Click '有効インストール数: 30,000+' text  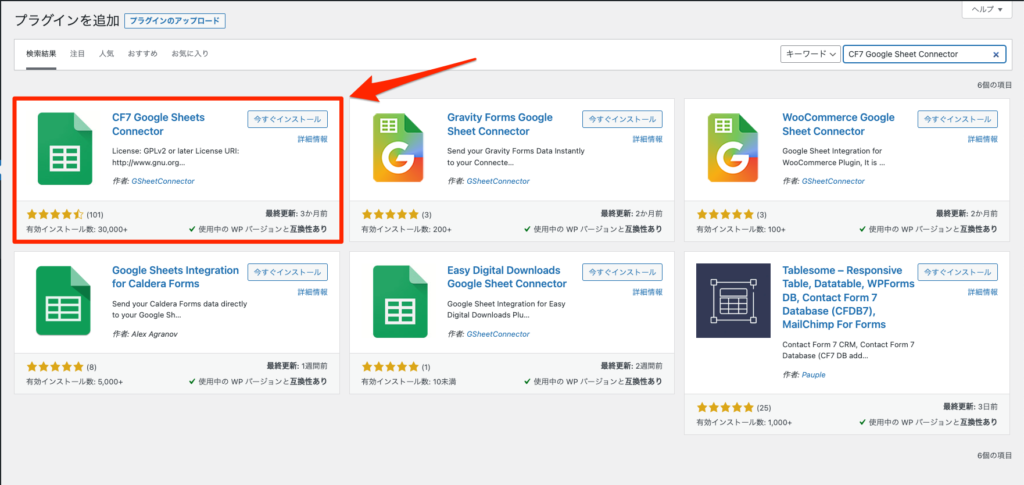coord(77,230)
